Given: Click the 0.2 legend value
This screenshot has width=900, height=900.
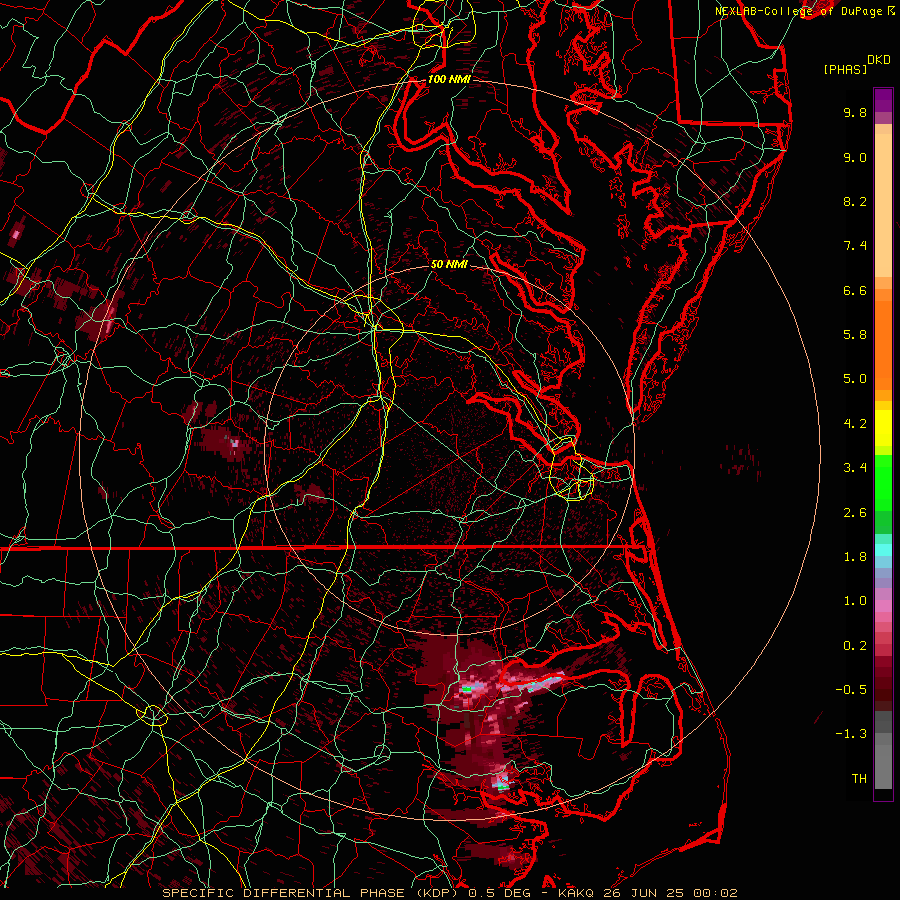Looking at the screenshot, I should (855, 646).
